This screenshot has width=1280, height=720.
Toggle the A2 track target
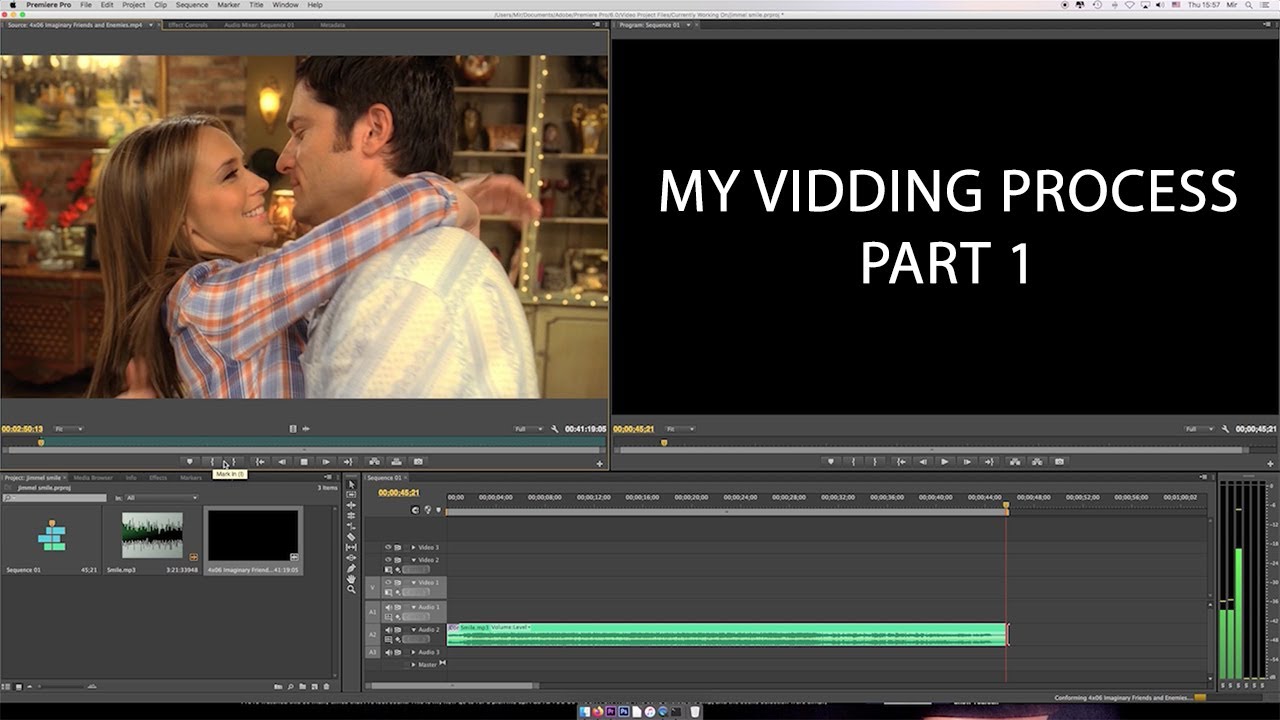(x=373, y=634)
